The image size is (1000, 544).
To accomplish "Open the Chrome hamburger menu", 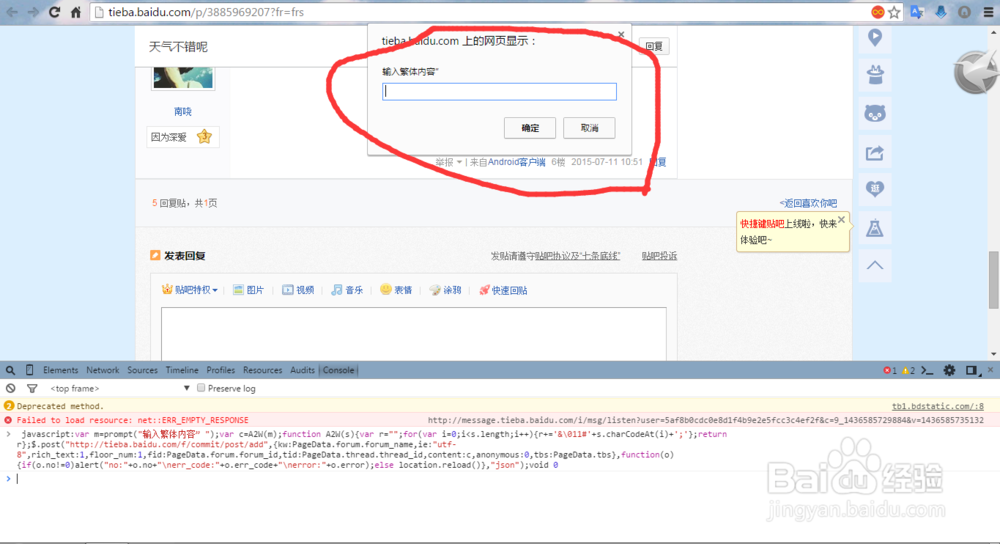I will (988, 12).
